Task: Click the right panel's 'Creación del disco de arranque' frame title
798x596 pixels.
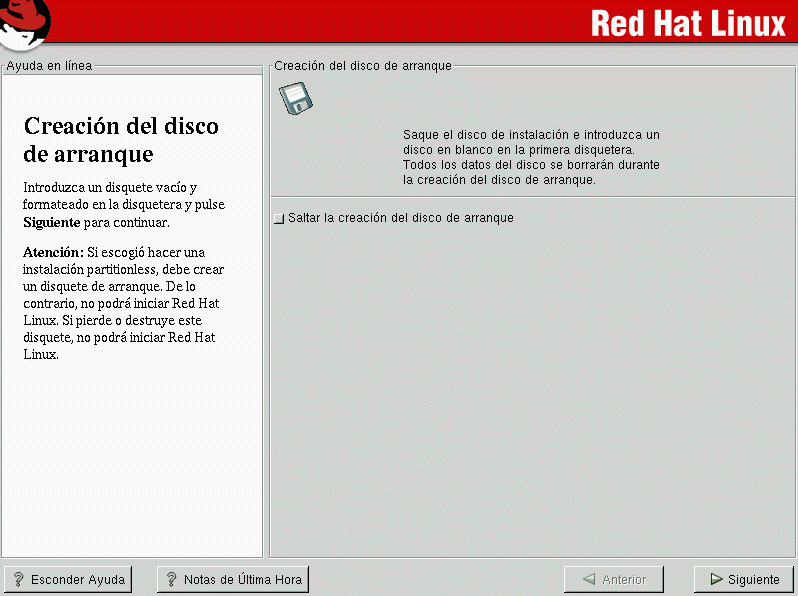Action: 363,66
